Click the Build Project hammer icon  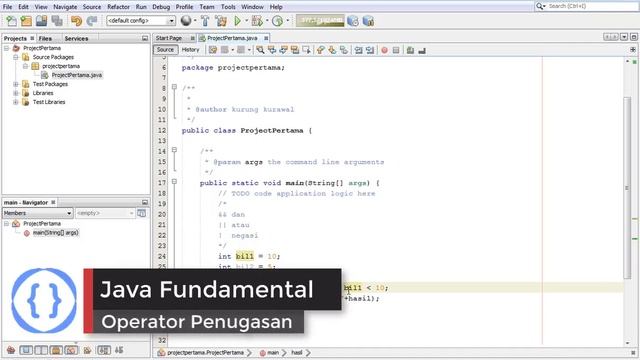pyautogui.click(x=205, y=21)
